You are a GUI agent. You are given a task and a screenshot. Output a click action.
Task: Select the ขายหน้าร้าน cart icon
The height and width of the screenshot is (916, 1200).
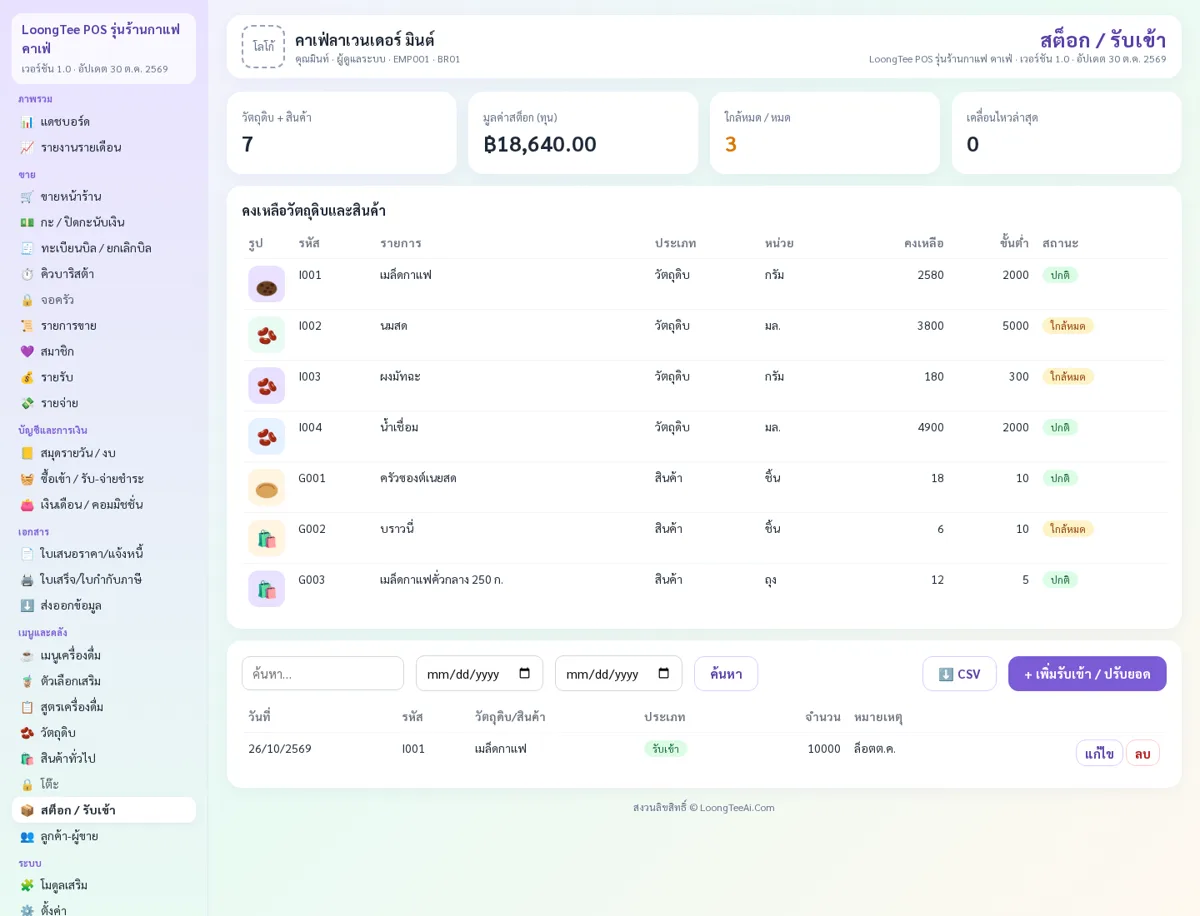[x=27, y=197]
